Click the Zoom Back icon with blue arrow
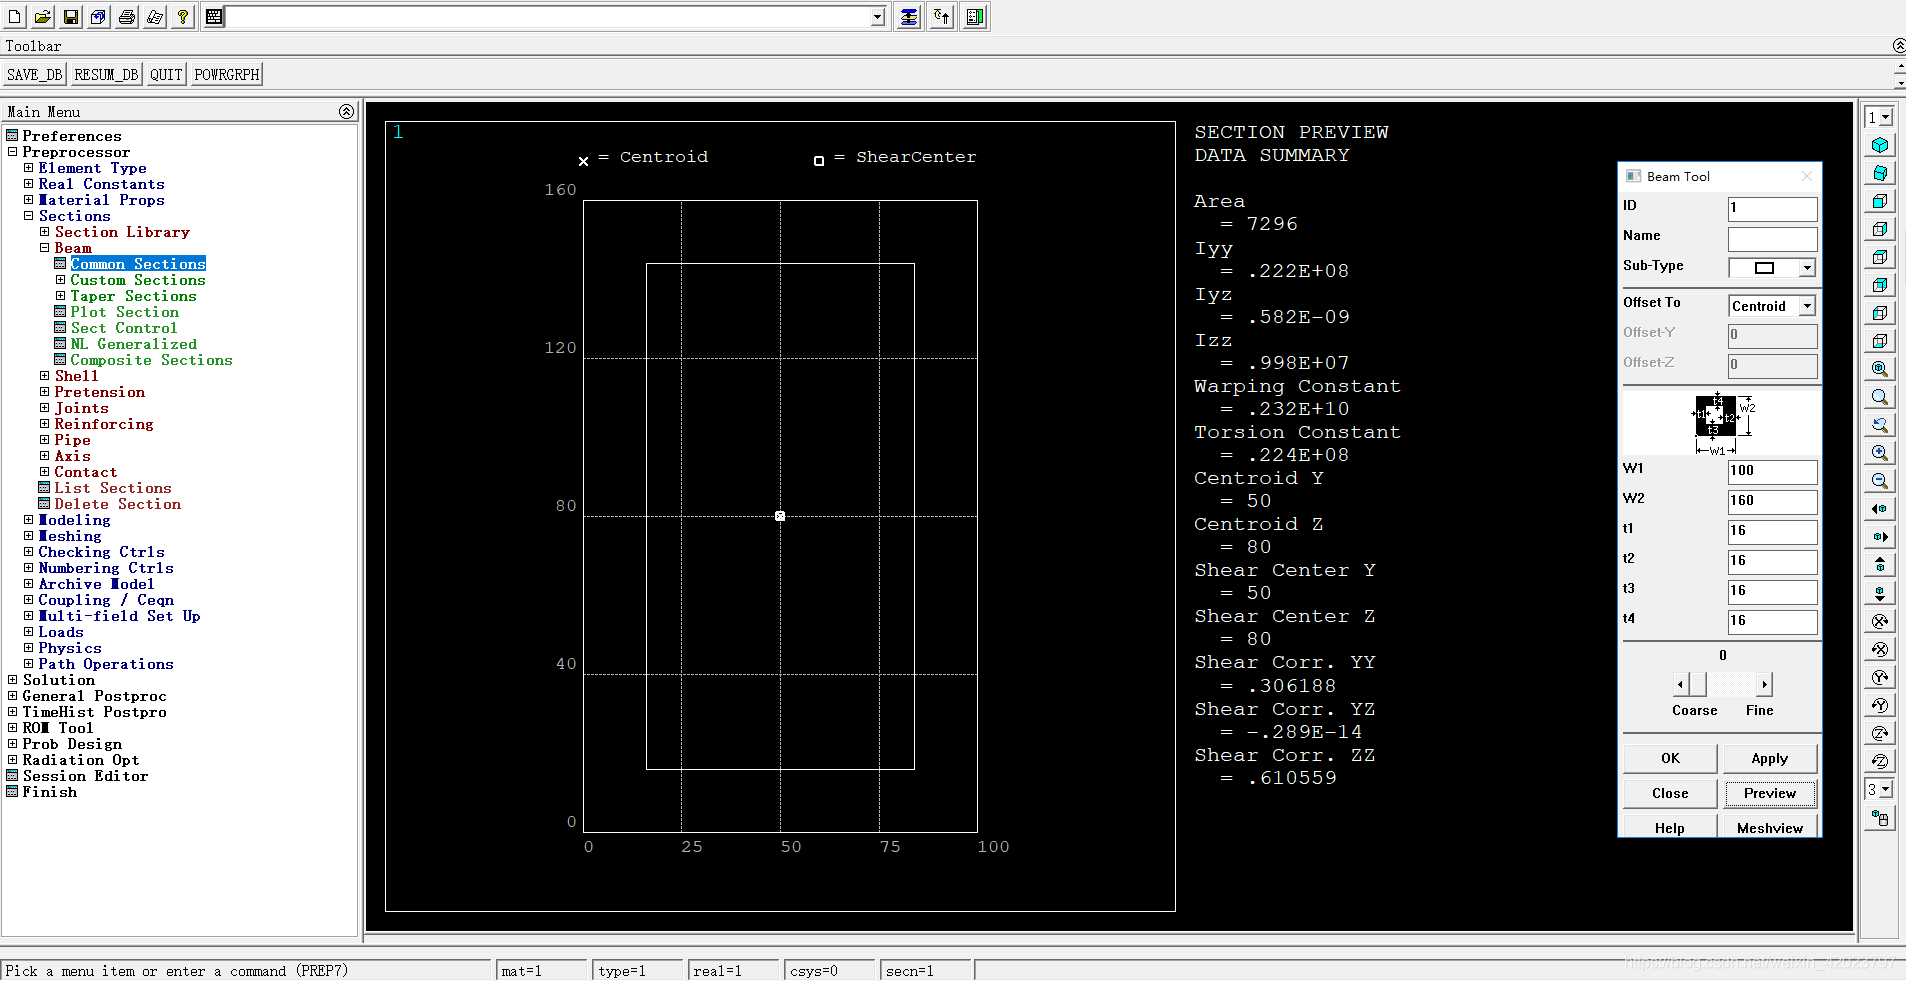The width and height of the screenshot is (1906, 981). (x=1880, y=425)
